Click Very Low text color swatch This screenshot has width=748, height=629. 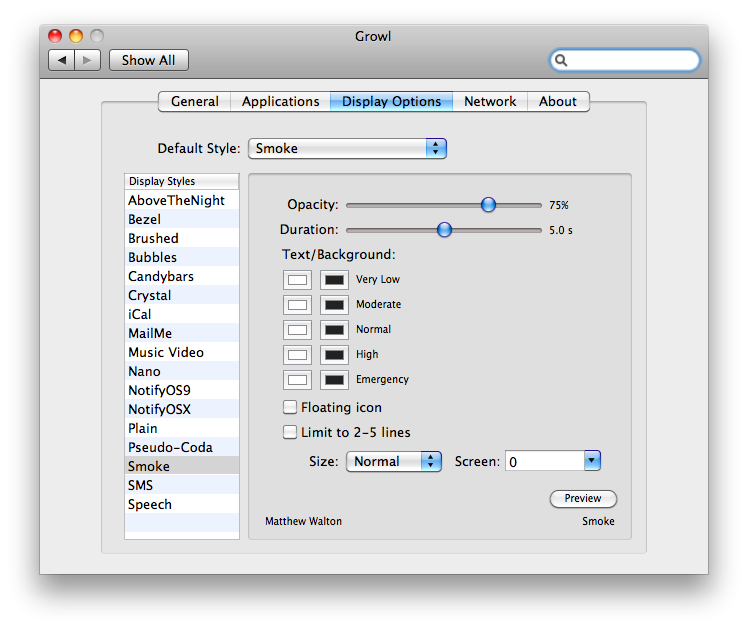pos(298,280)
